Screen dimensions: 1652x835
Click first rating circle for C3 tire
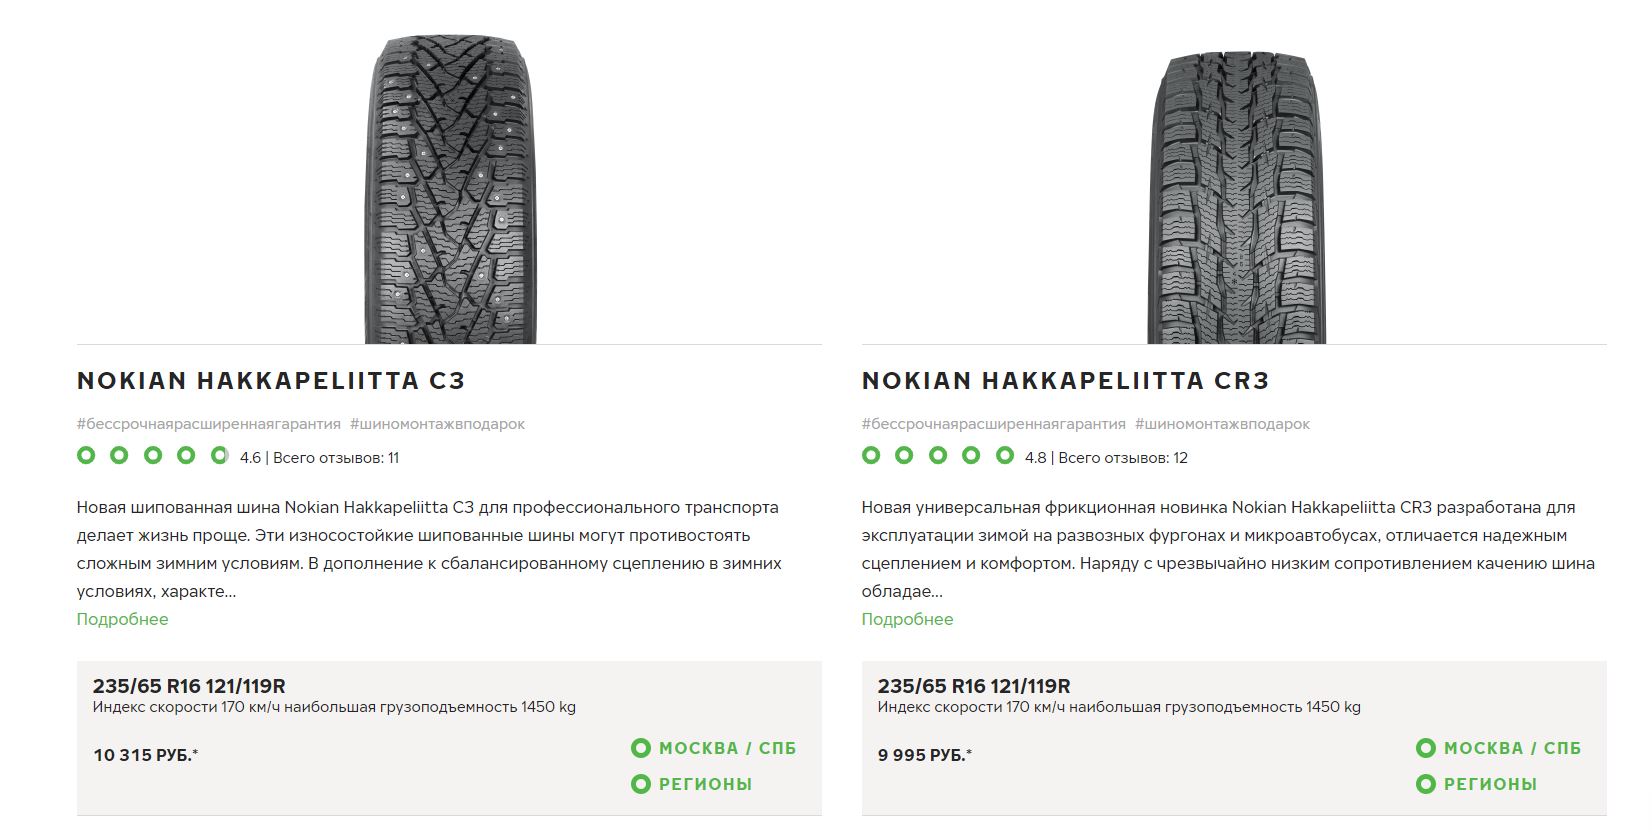(86, 456)
